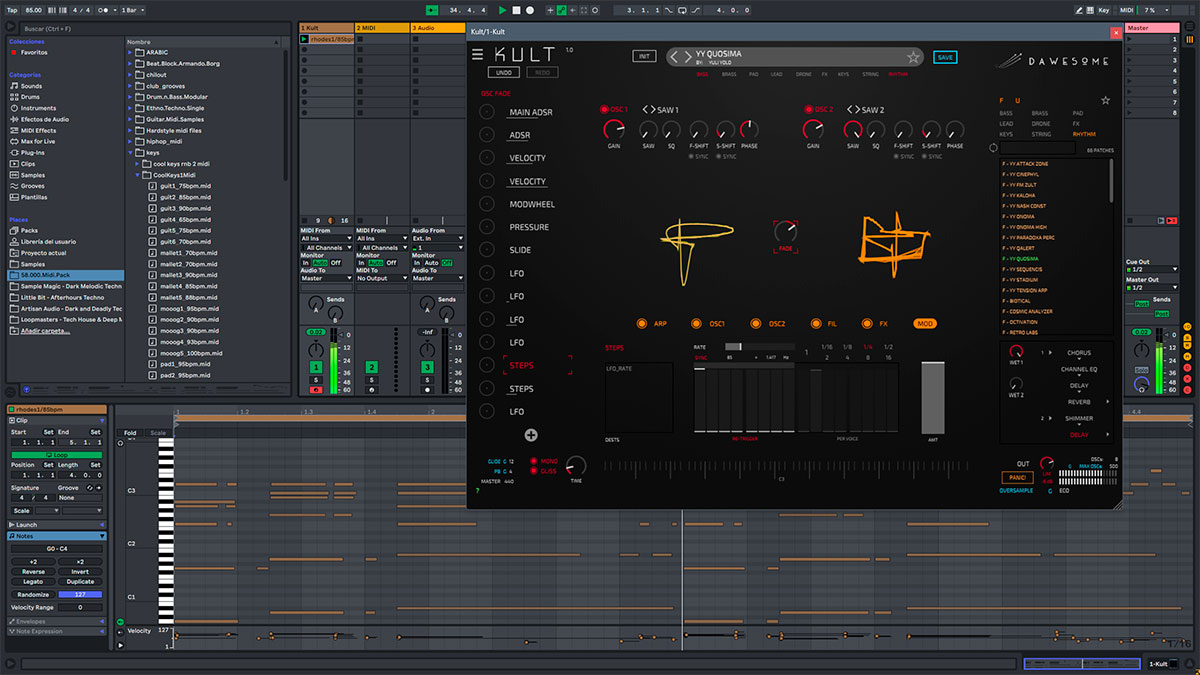The width and height of the screenshot is (1200, 675).
Task: Go to previous preset with left arrow
Action: [674, 57]
